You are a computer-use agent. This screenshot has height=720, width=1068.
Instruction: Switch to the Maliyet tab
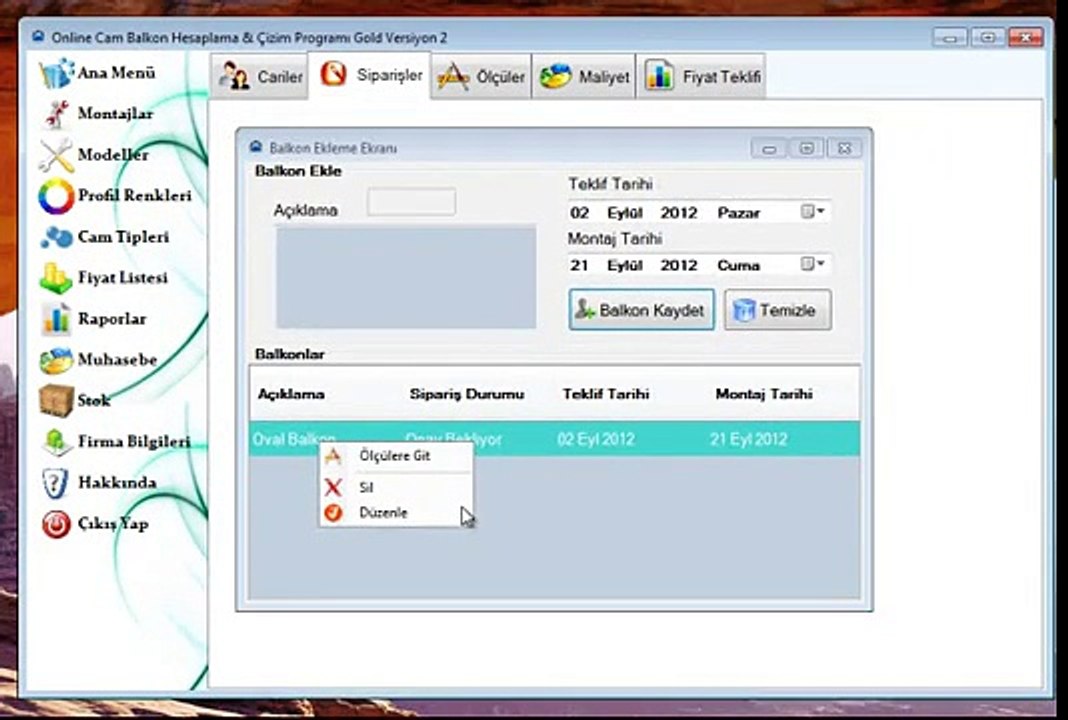[584, 76]
